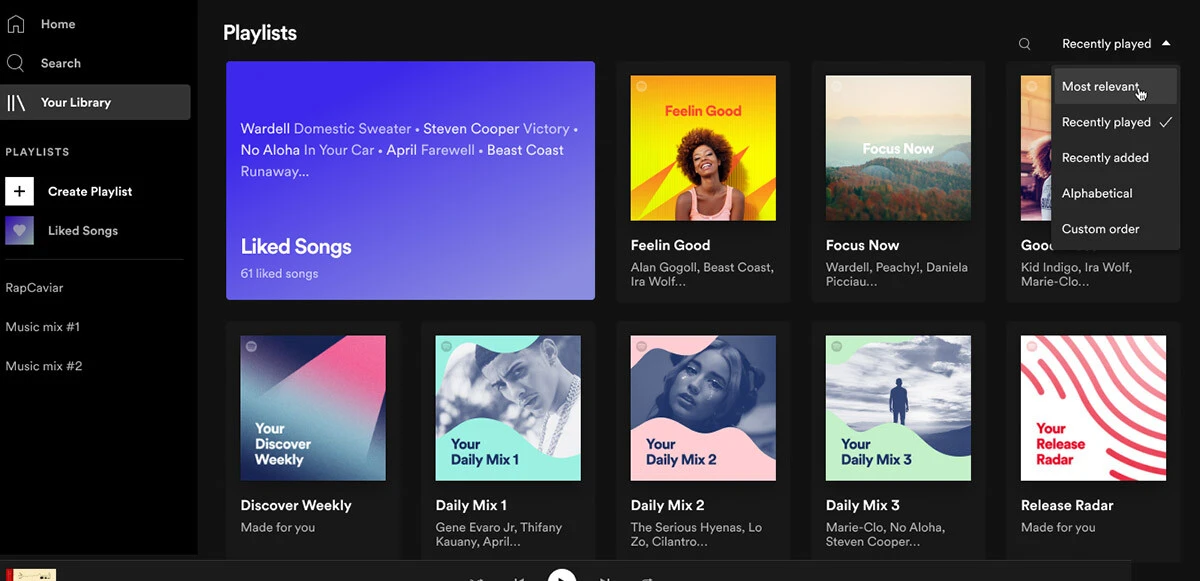Toggle repeat in the playback bar
Viewport: 1200px width, 581px height.
pos(646,575)
